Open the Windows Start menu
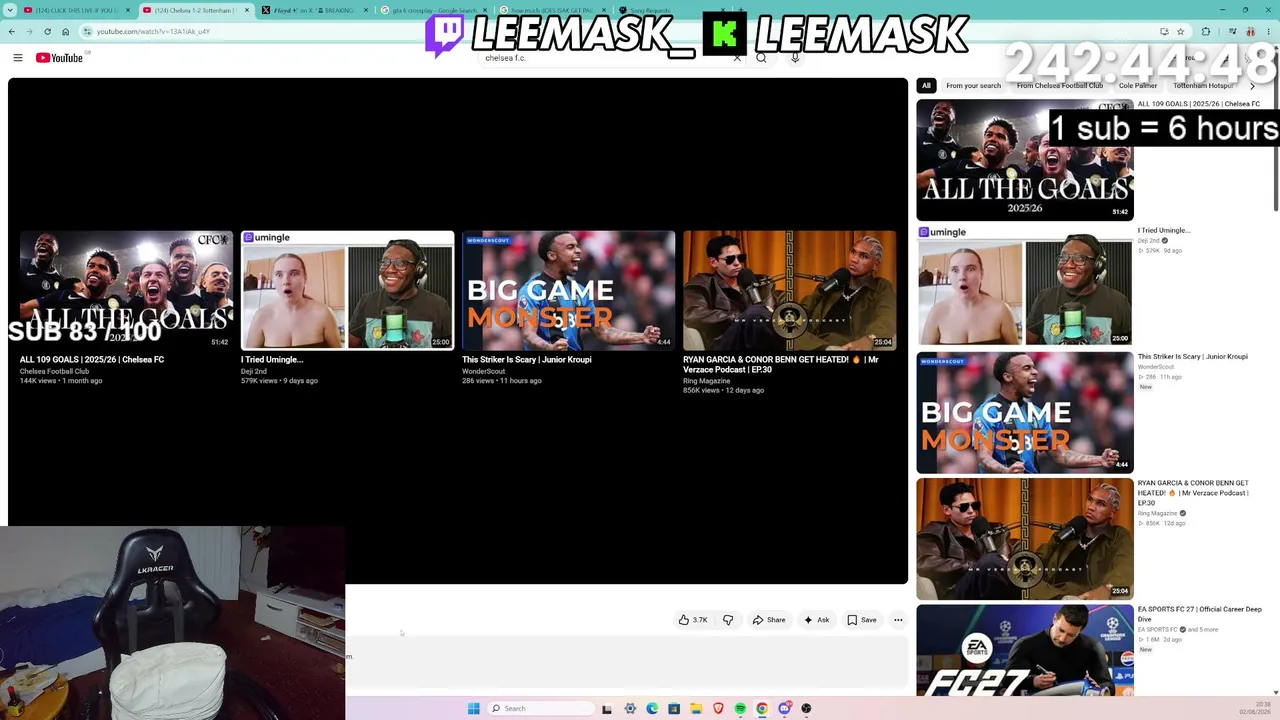This screenshot has width=1280, height=720. coord(474,709)
